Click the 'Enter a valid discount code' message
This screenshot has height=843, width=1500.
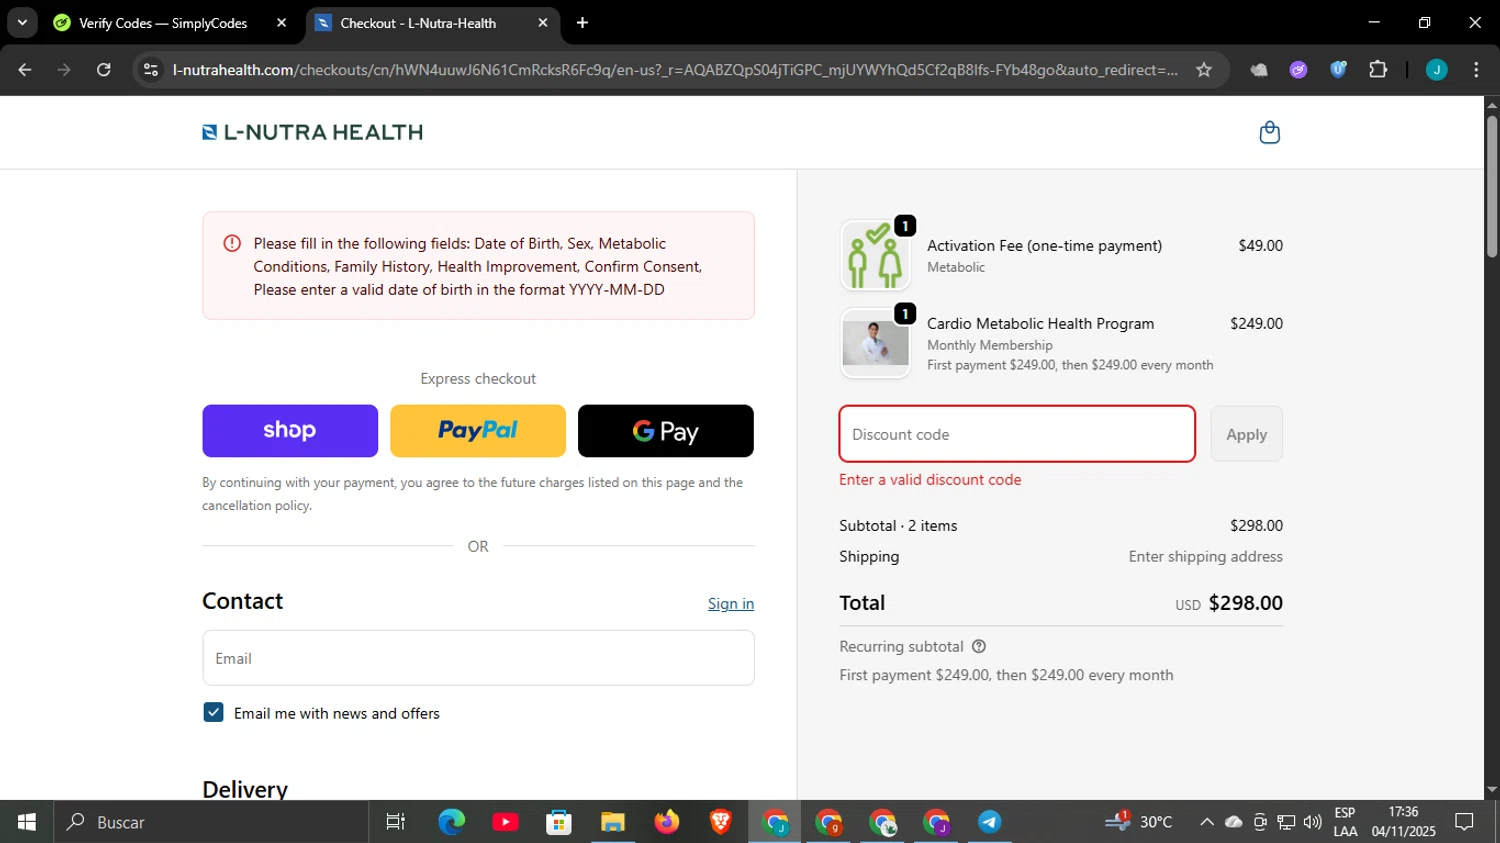point(930,480)
